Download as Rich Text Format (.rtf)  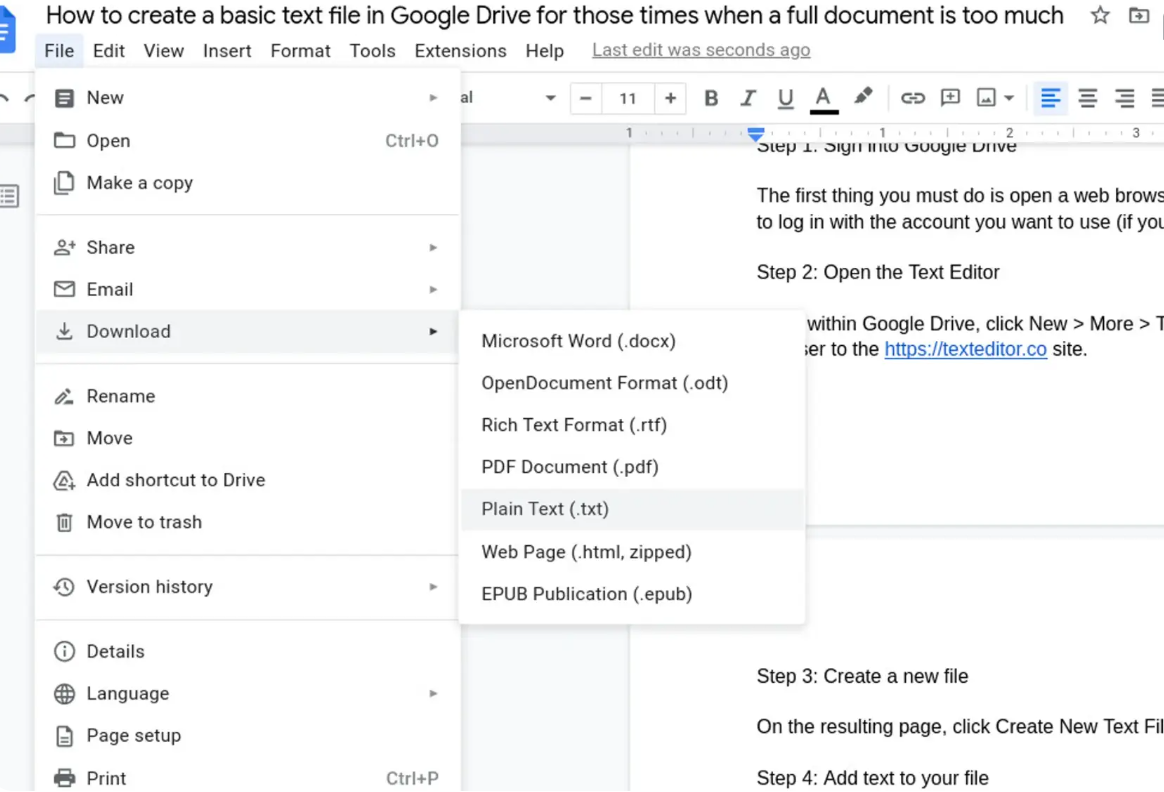632,425
